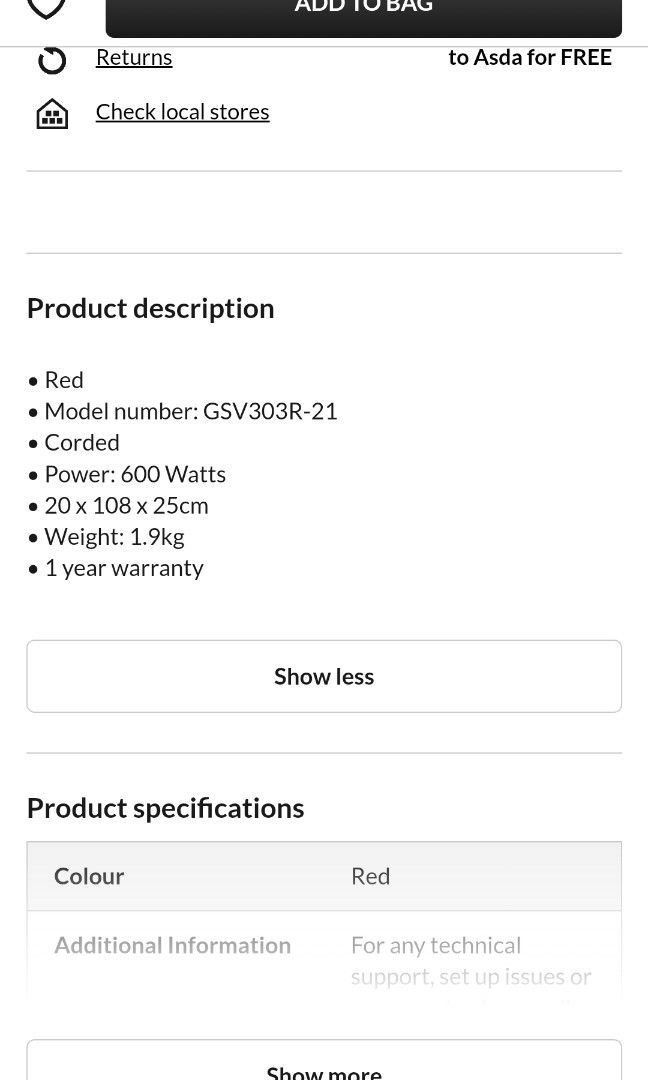The width and height of the screenshot is (648, 1080).
Task: Click the circular returns arrow icon
Action: point(51,58)
